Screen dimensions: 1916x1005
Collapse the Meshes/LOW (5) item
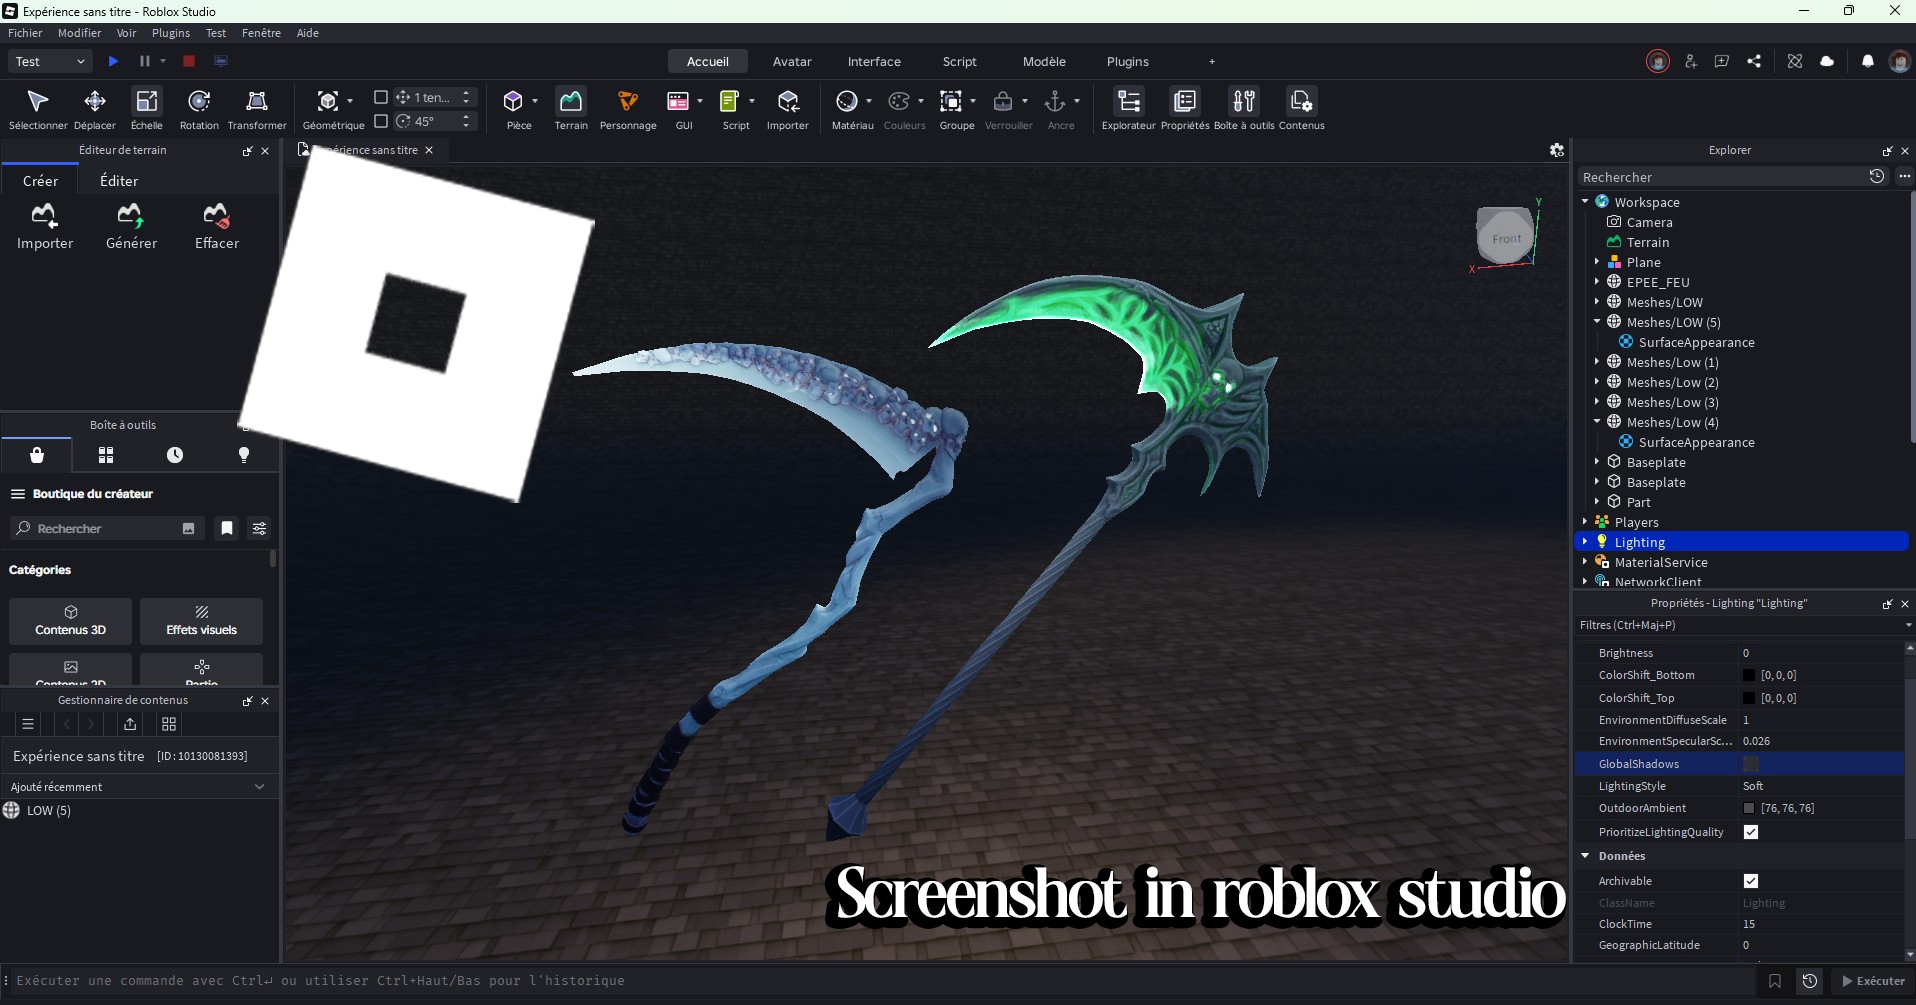coord(1597,322)
